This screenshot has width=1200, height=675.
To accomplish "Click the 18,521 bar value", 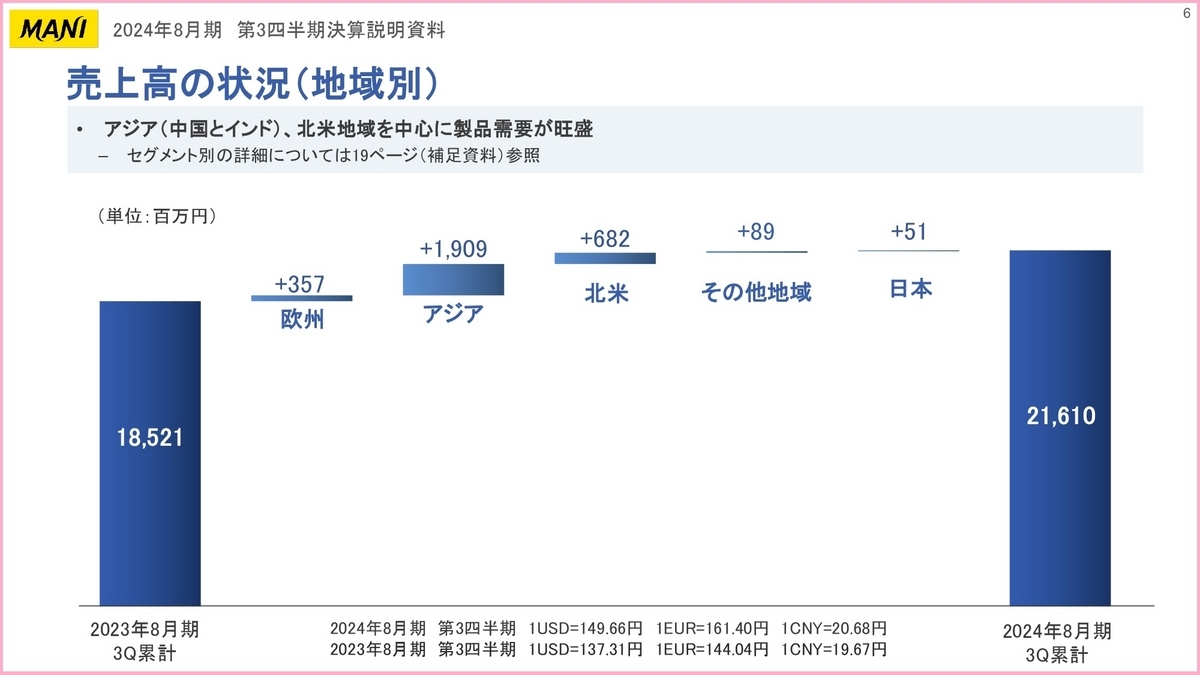I will [150, 438].
